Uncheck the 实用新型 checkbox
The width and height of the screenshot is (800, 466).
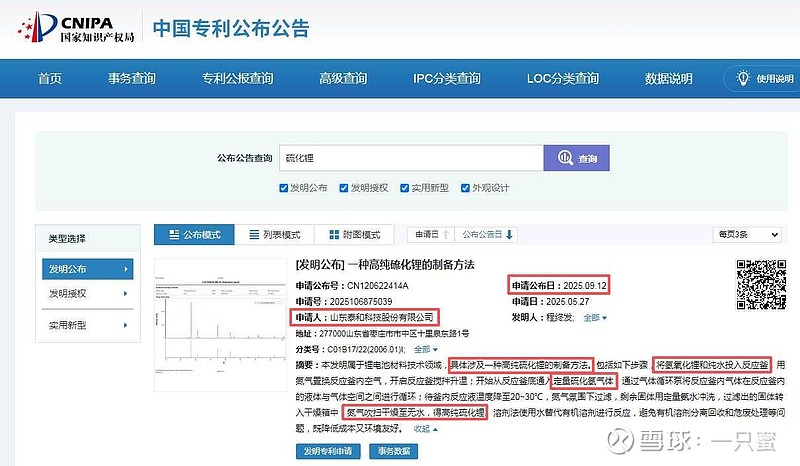point(405,188)
